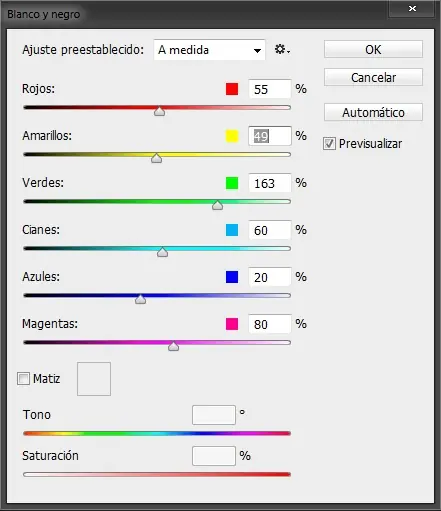Screen dimensions: 441x511
Task: Confirm with the OK button
Action: [373, 49]
